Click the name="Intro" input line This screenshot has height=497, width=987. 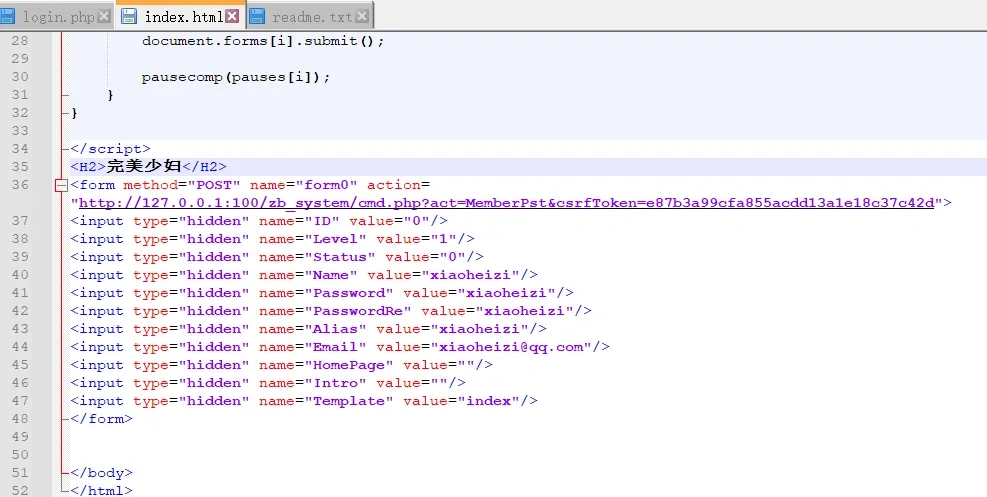pos(268,383)
